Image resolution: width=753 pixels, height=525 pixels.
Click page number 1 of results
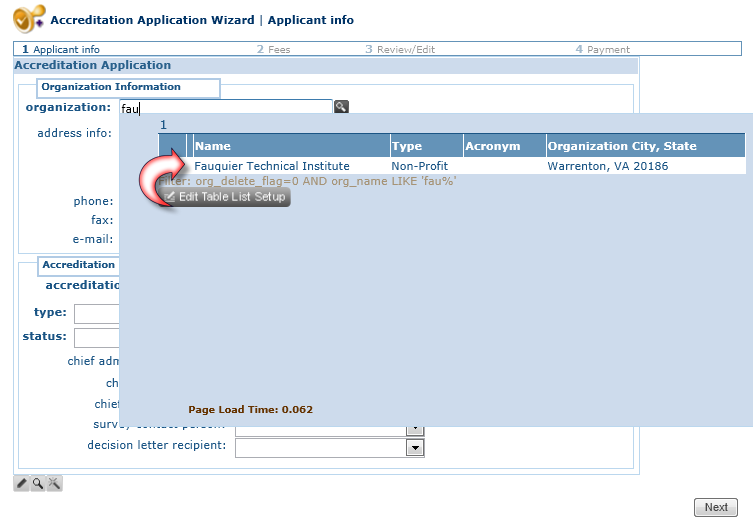click(x=163, y=125)
